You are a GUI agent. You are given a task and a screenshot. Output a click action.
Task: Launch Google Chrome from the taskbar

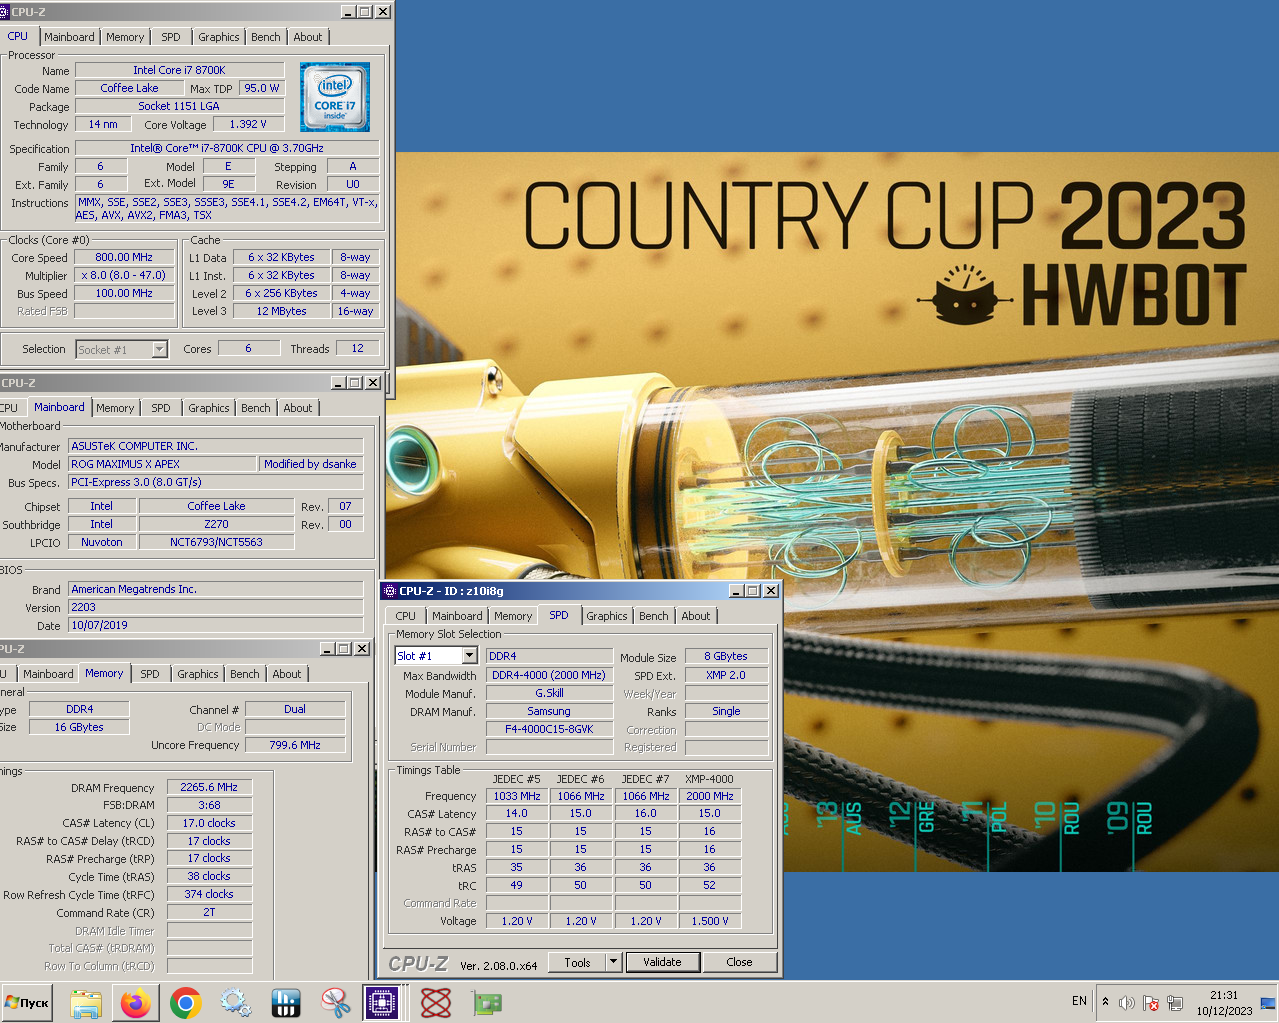[186, 1002]
